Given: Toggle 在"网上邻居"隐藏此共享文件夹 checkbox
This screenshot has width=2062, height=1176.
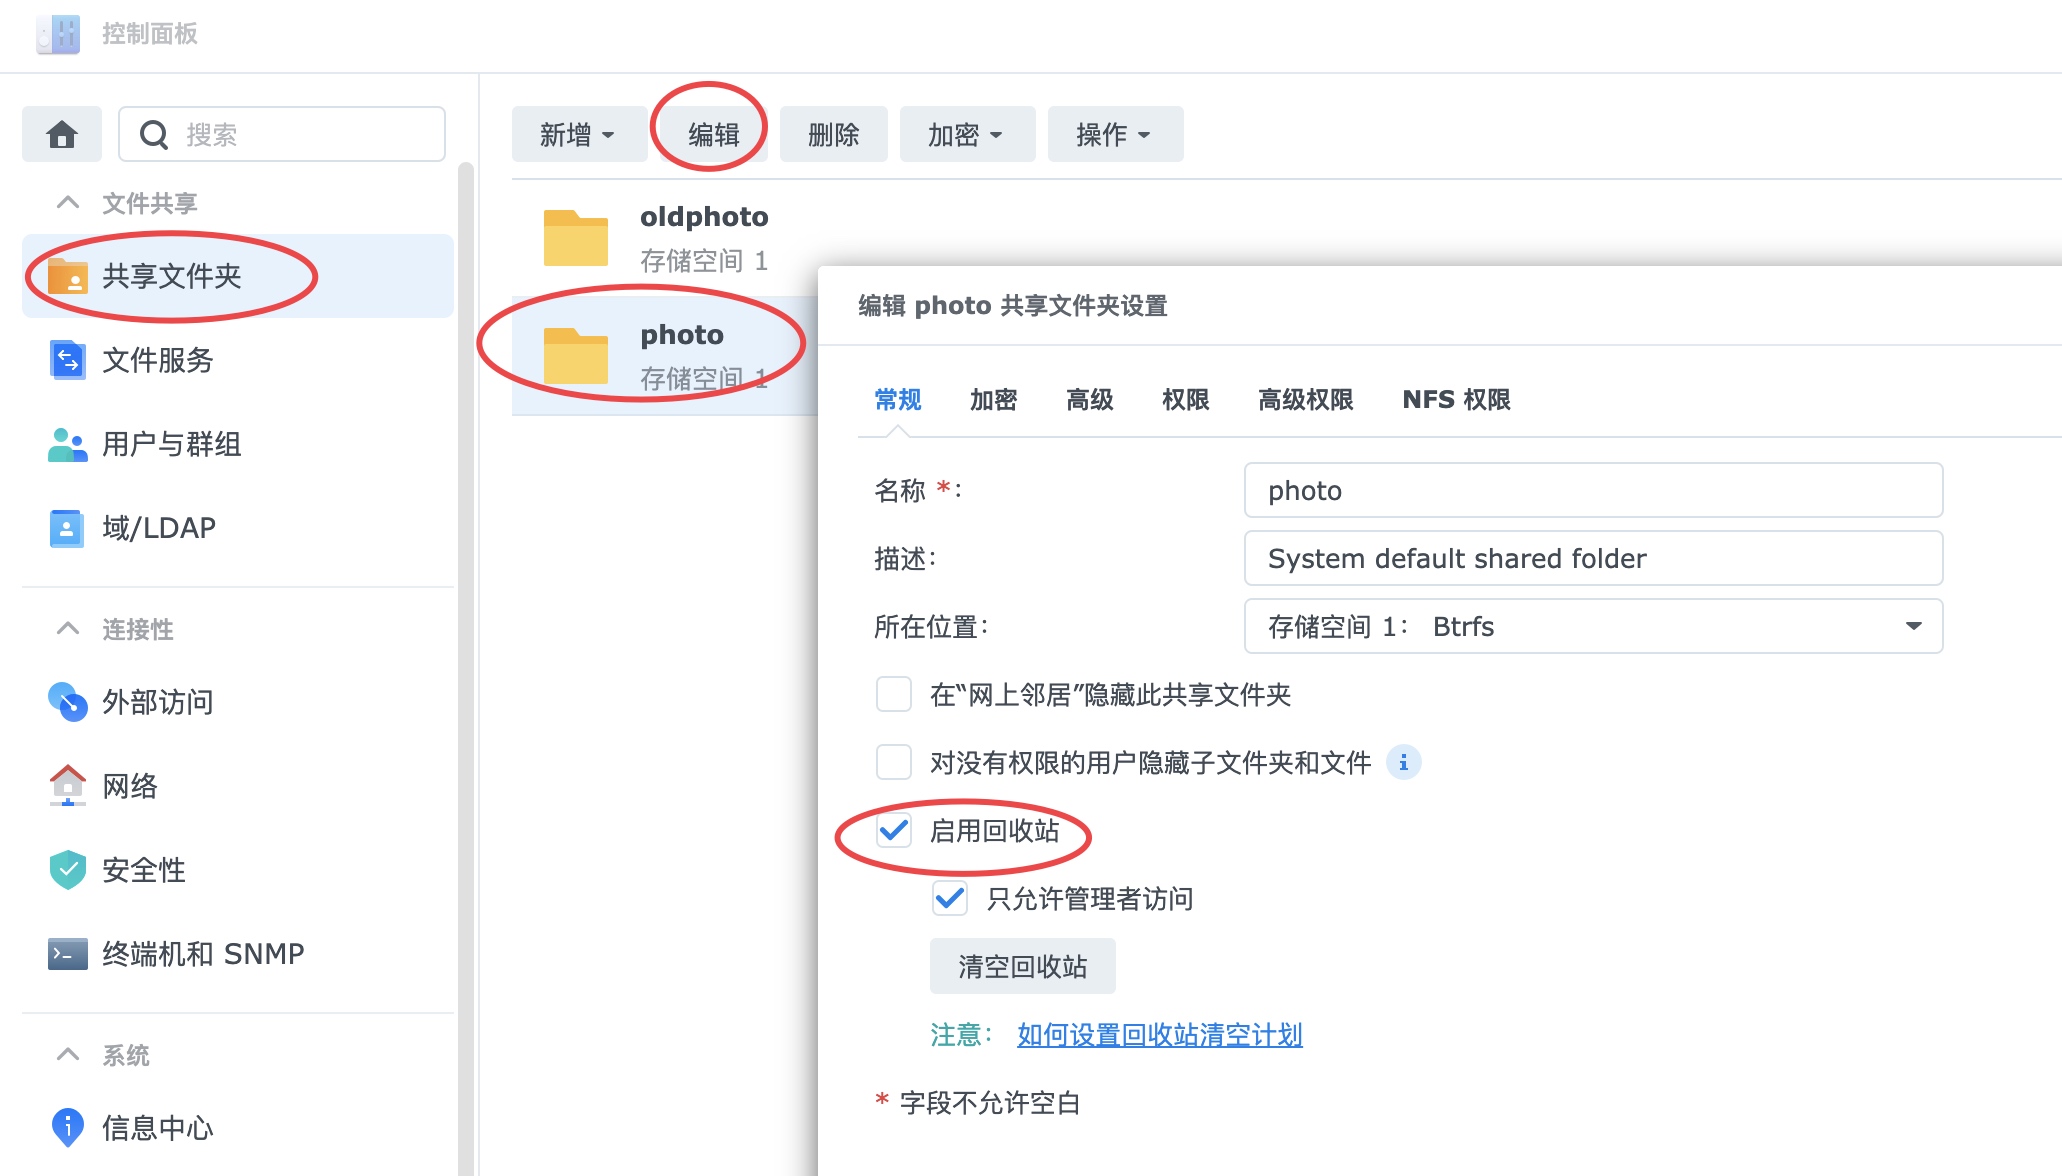Looking at the screenshot, I should (894, 695).
